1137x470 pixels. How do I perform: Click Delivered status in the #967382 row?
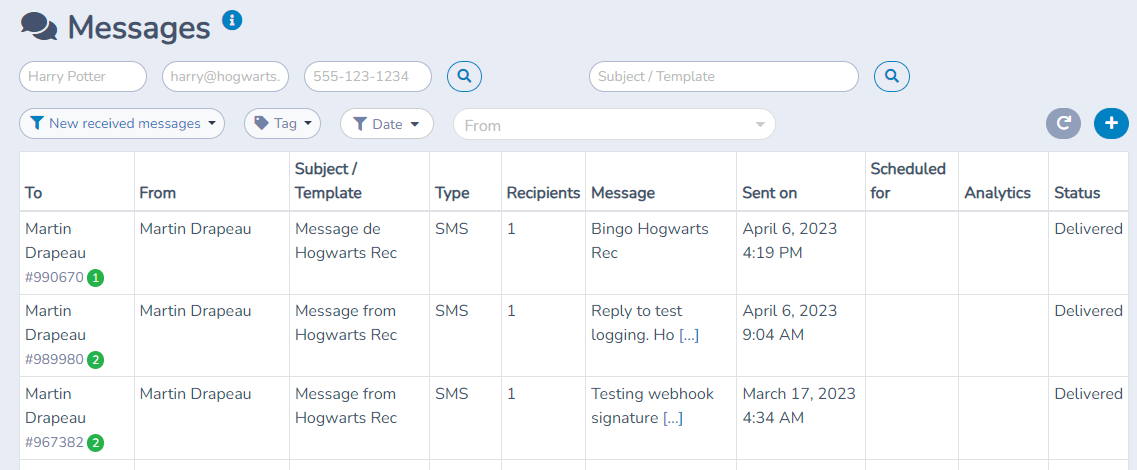click(1088, 394)
